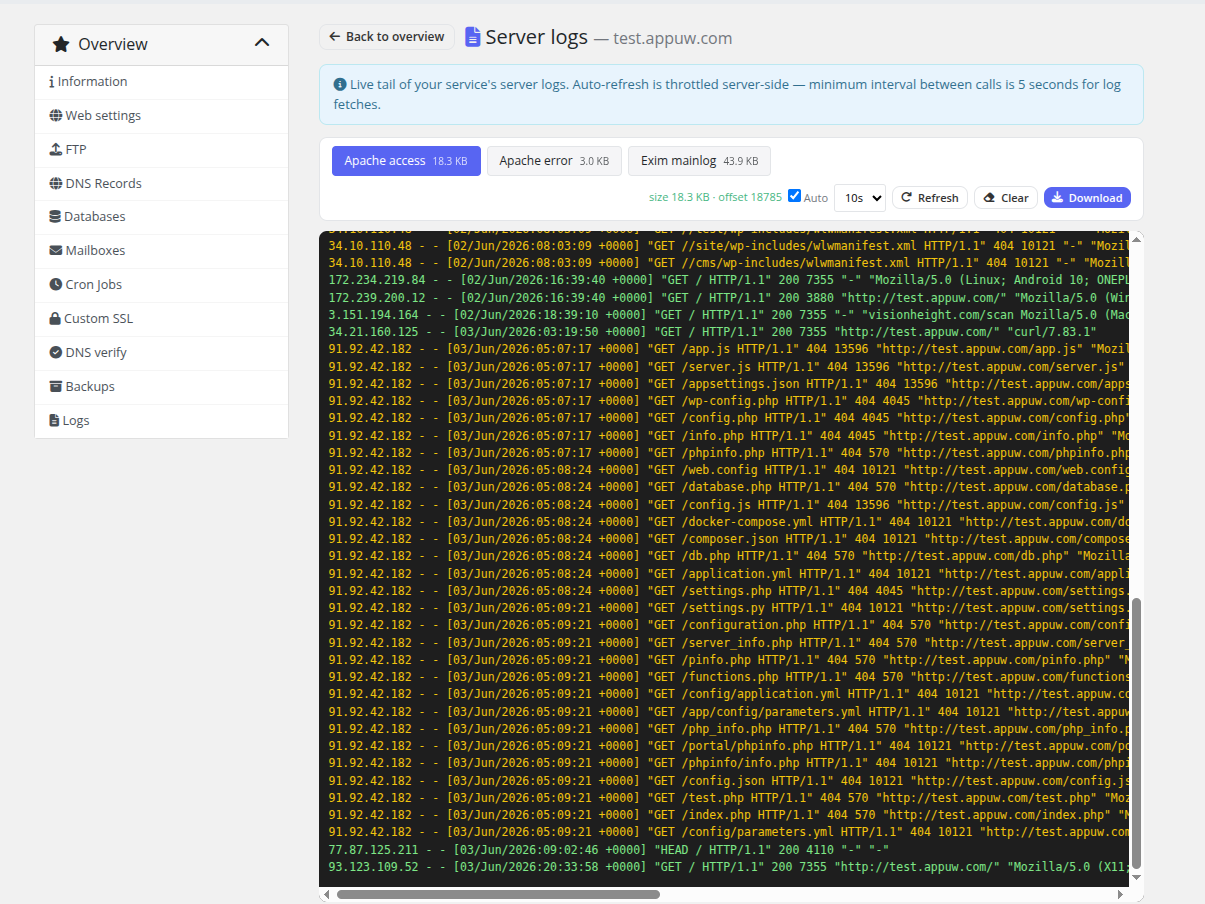This screenshot has width=1205, height=904.
Task: Click the log viewer vertical scrollbar thumb
Action: coord(1137,735)
